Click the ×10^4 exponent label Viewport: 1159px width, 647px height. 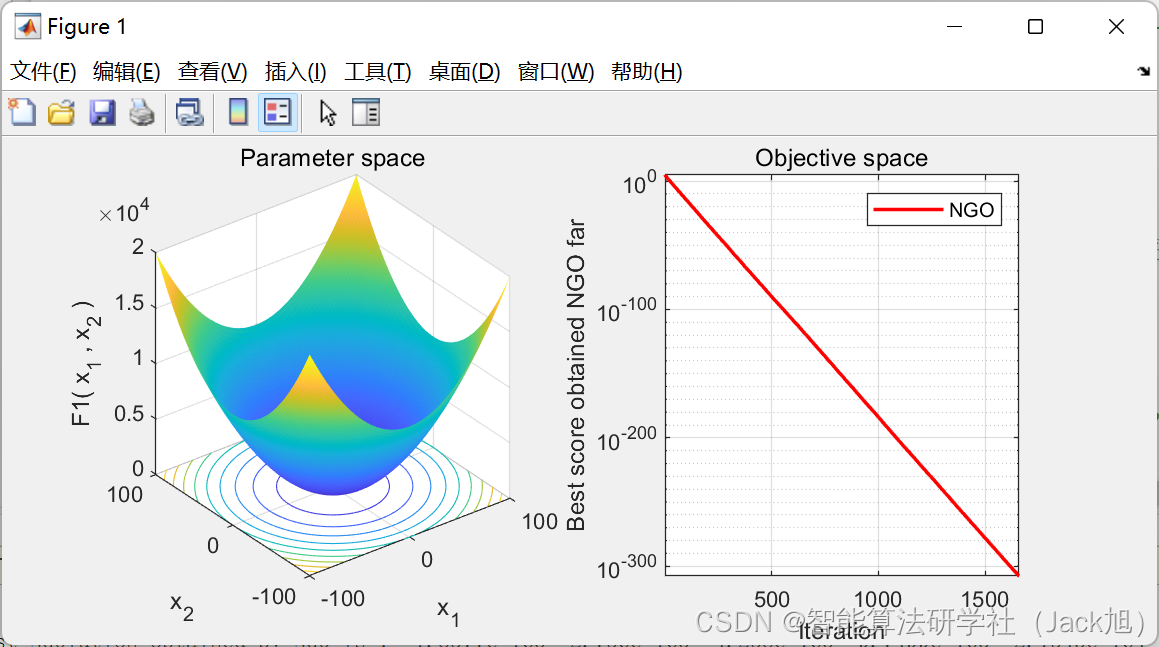tap(124, 211)
